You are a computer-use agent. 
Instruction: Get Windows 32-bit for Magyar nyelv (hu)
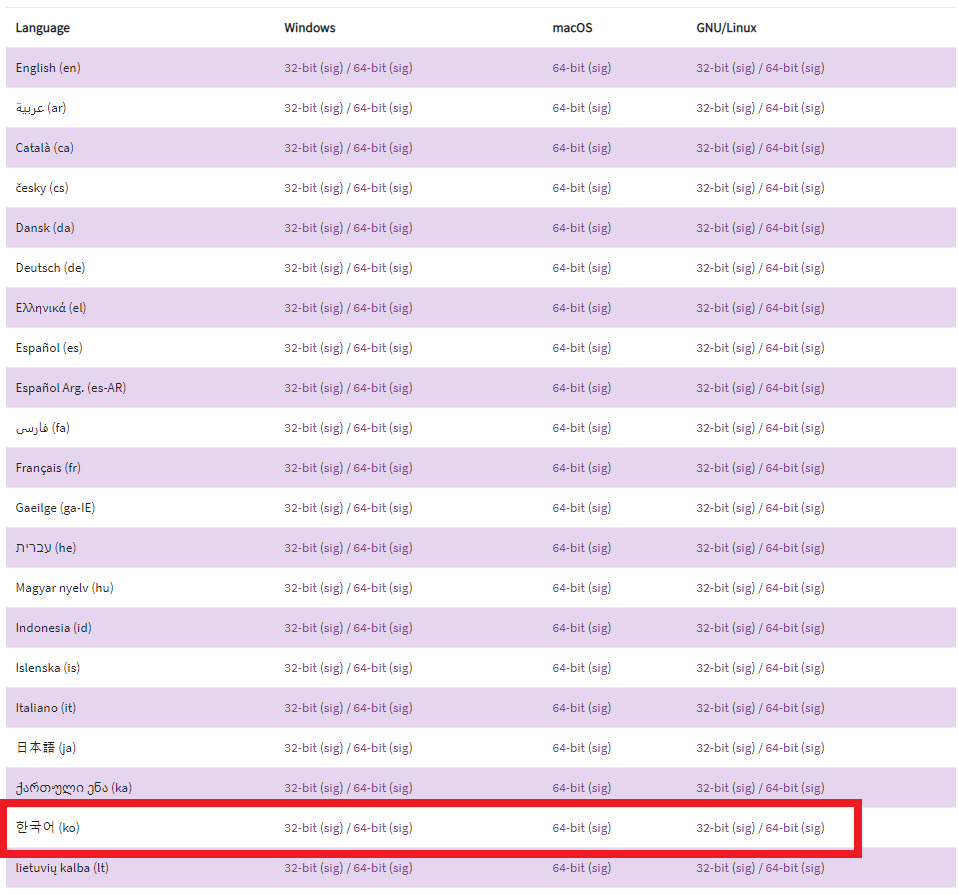(x=300, y=587)
